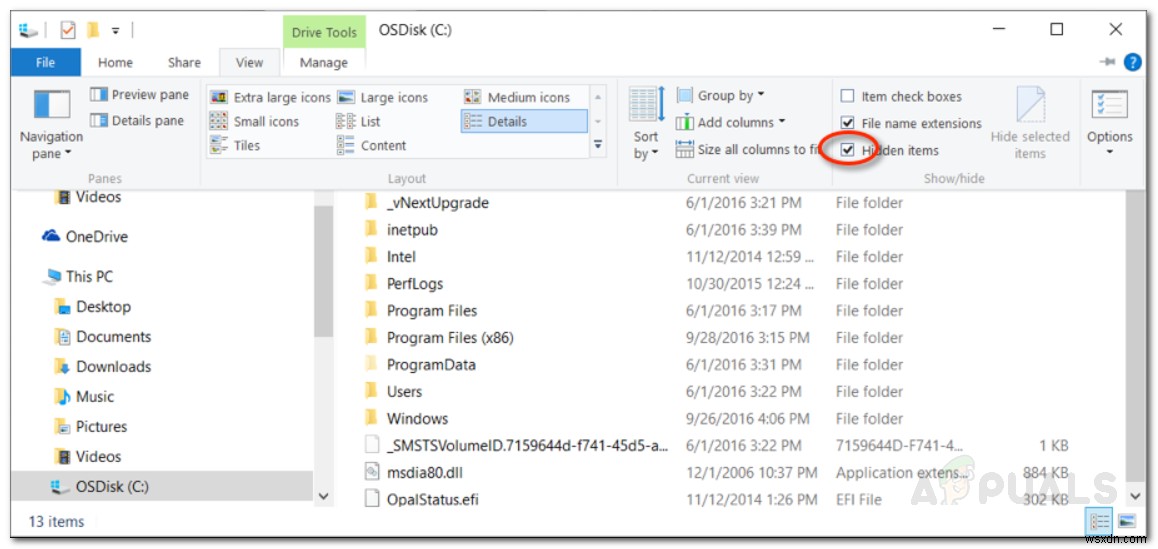Open the Options dropdown
This screenshot has height=549, width=1158.
[1109, 123]
